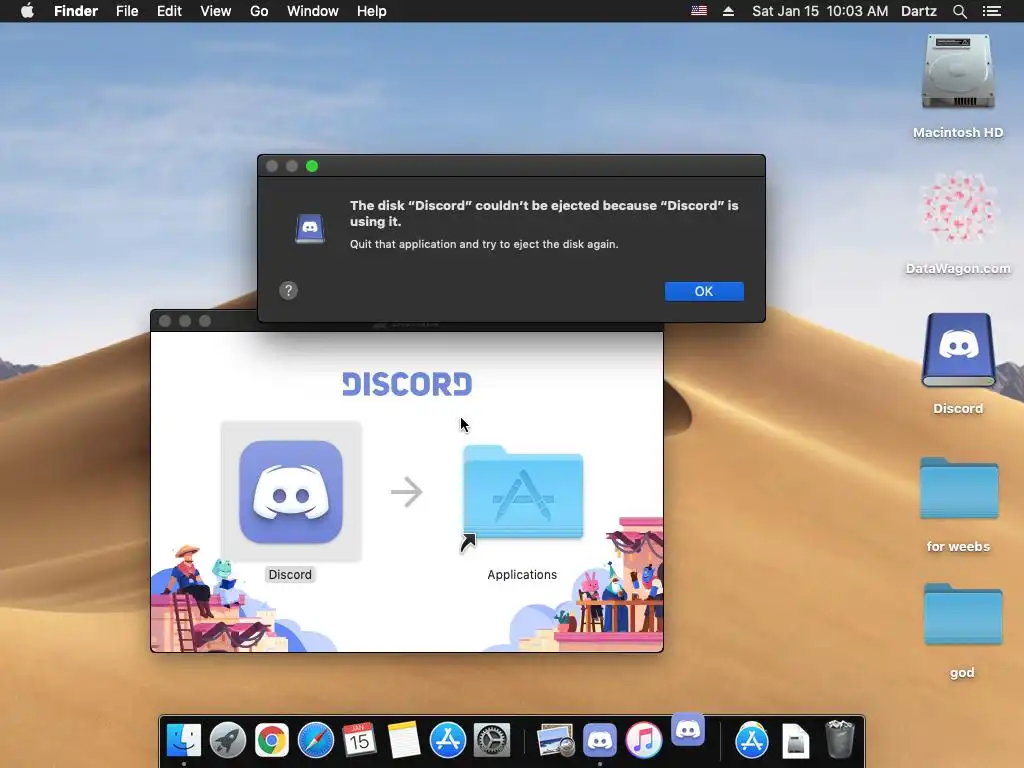
Task: Click the DISCORD logo heading in installer
Action: 407,385
